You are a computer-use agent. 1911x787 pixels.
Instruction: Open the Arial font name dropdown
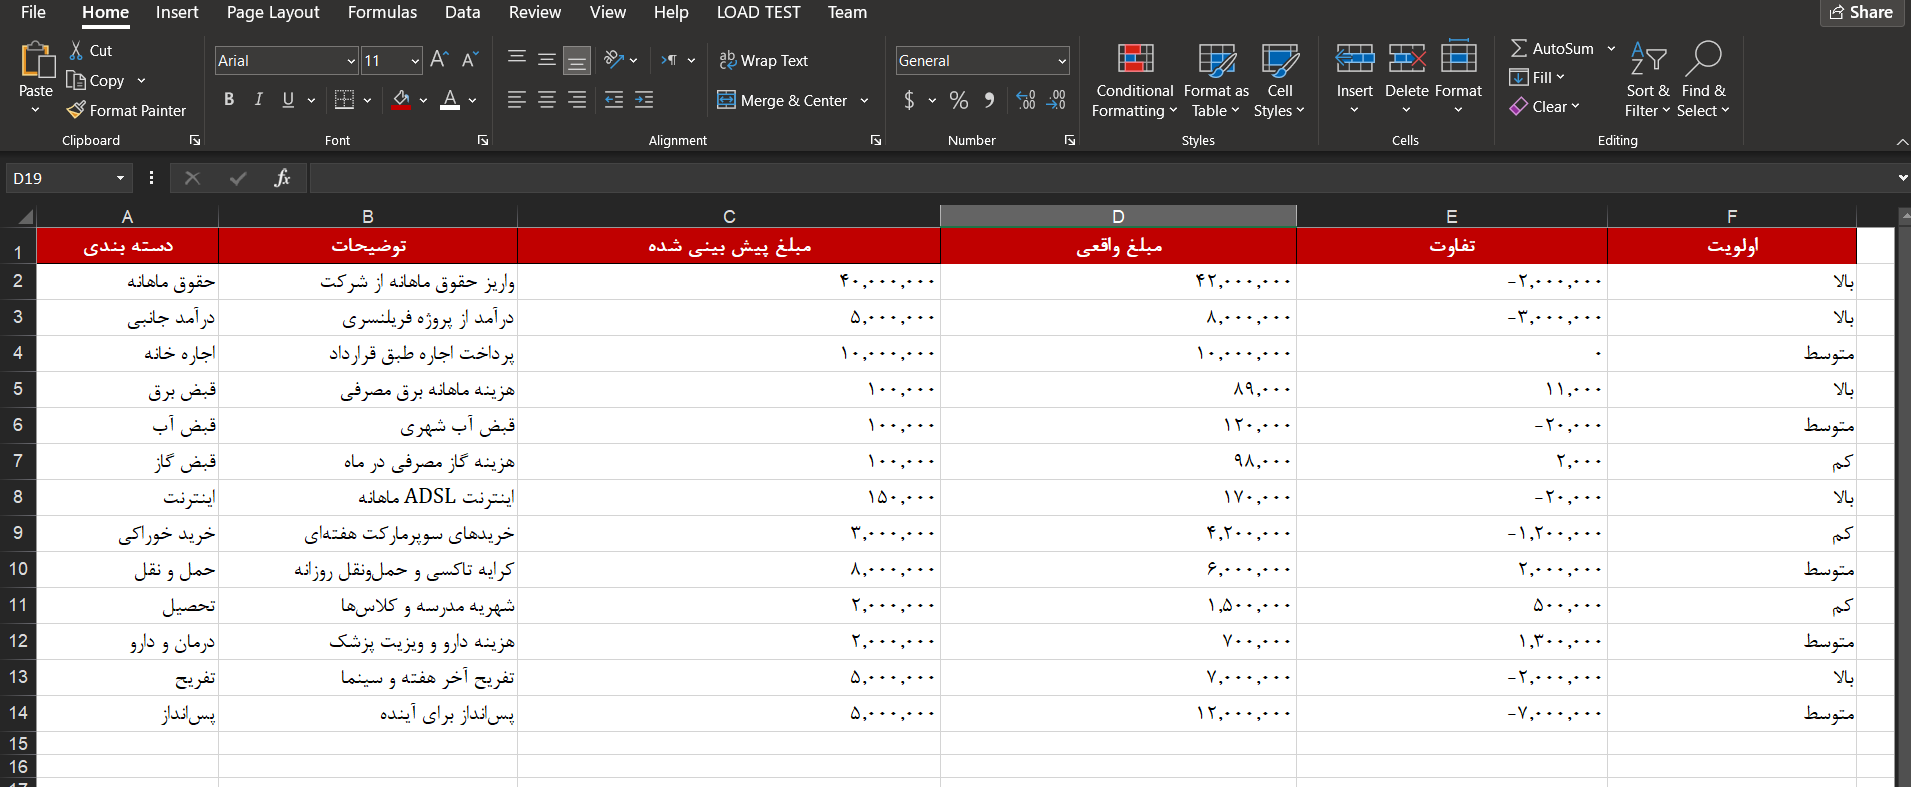coord(351,61)
